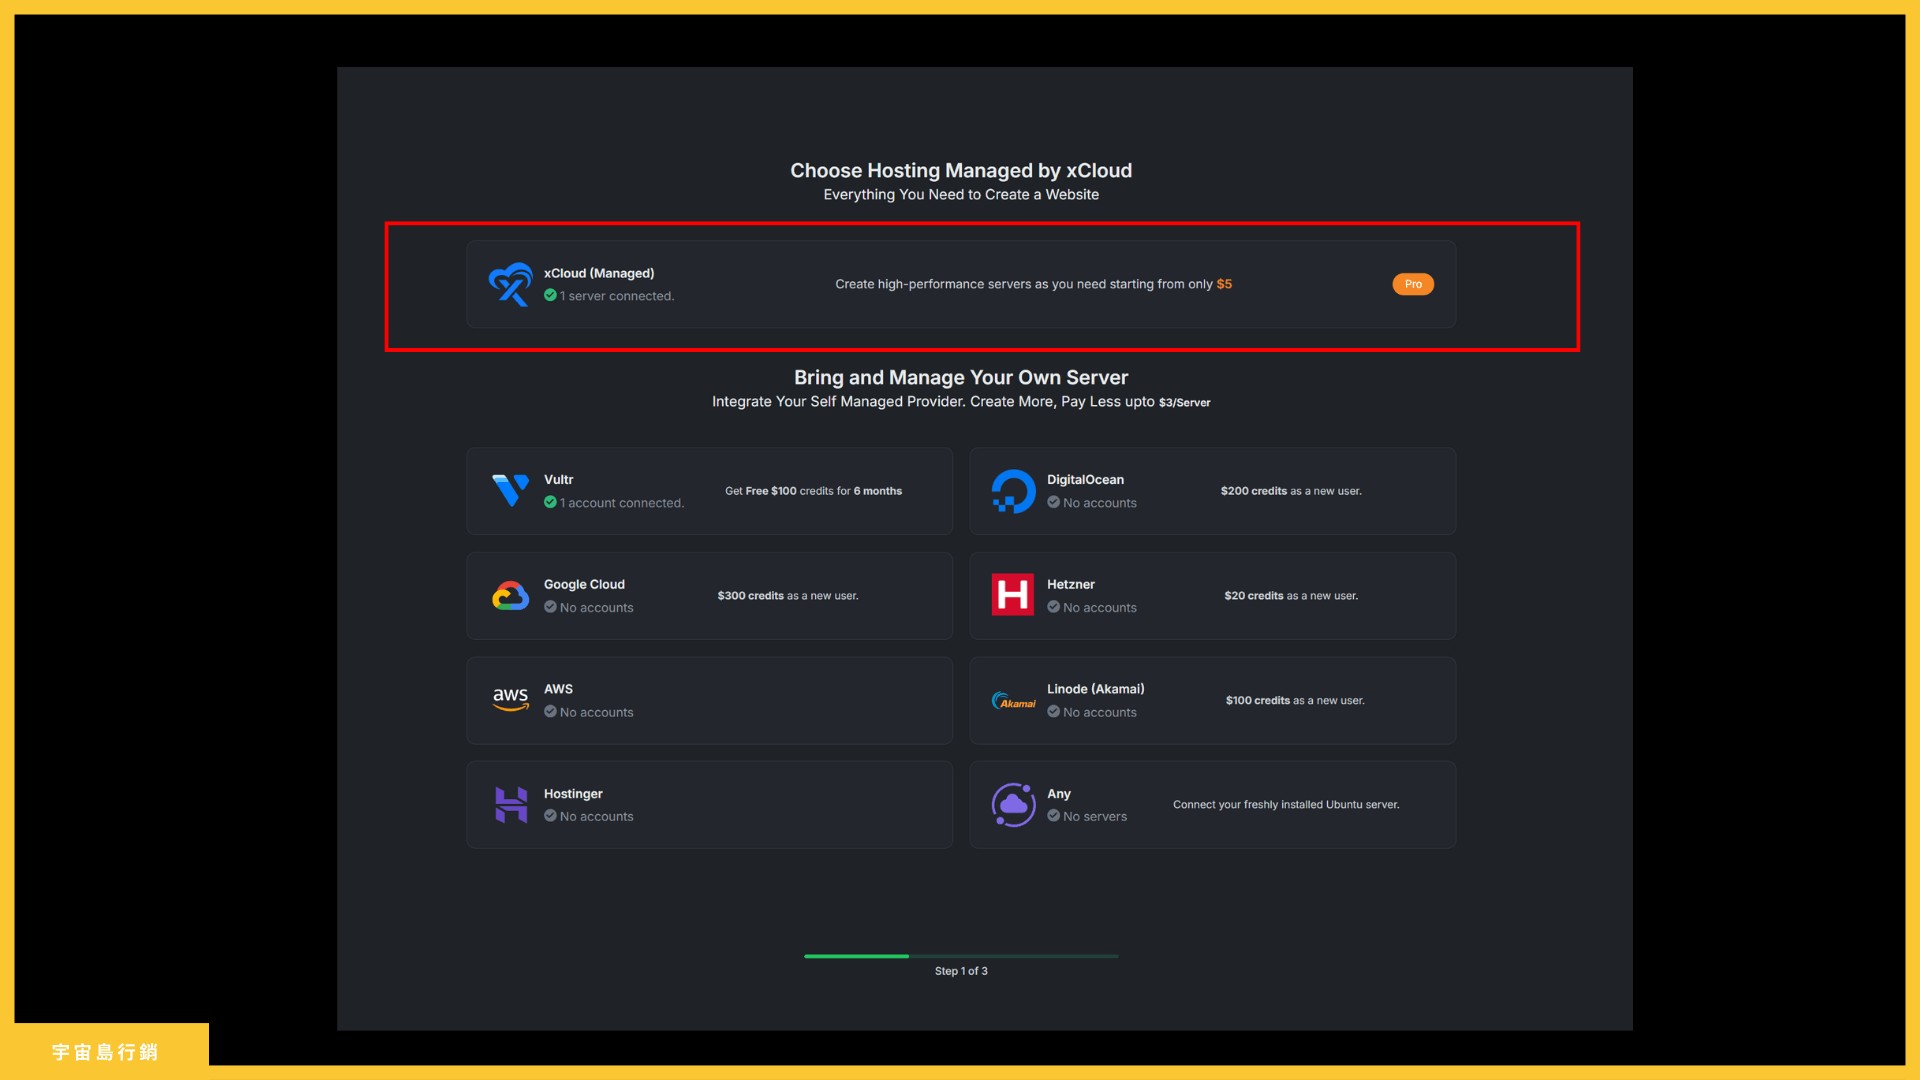Click the AWS logo icon
Screen dimensions: 1920x1080
pos(510,700)
